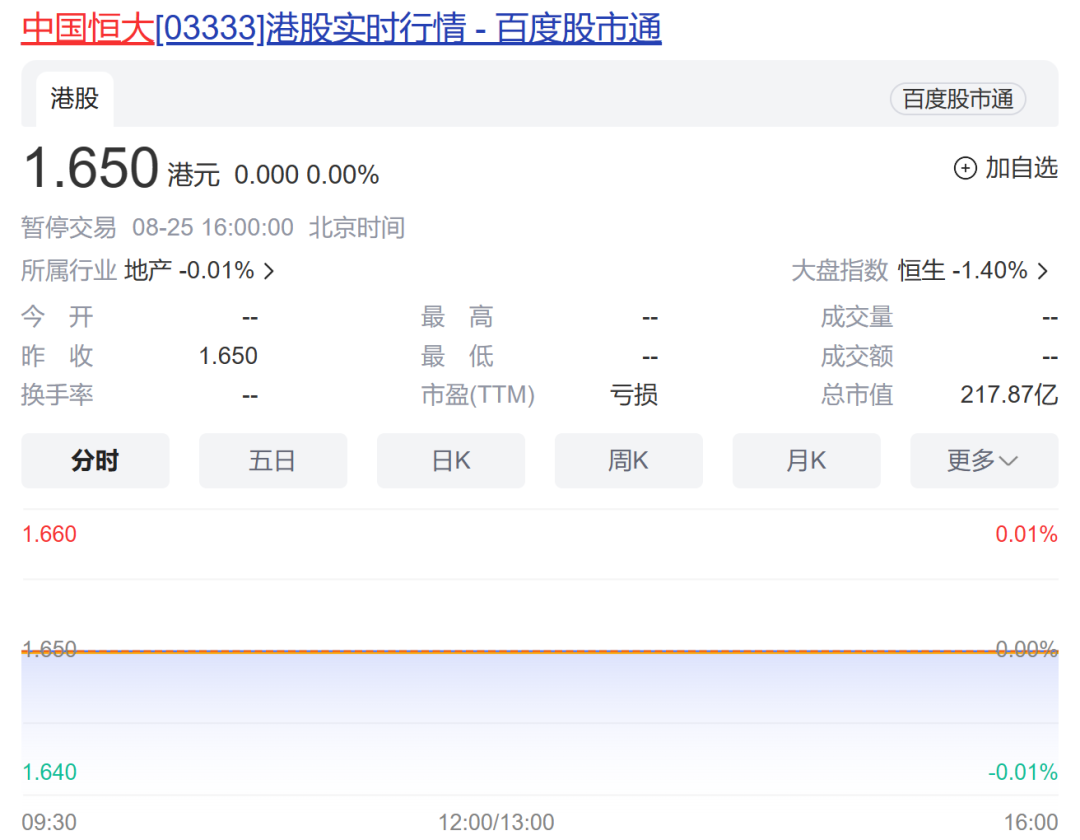This screenshot has height=840, width=1080.
Task: Open the 日K daily candlestick chart
Action: 451,460
